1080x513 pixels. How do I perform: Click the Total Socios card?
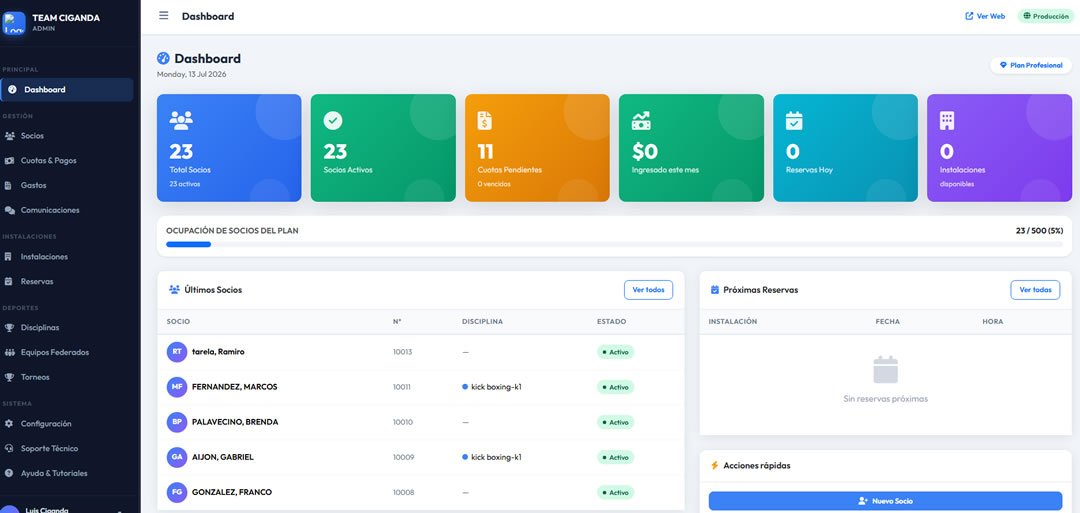(229, 148)
